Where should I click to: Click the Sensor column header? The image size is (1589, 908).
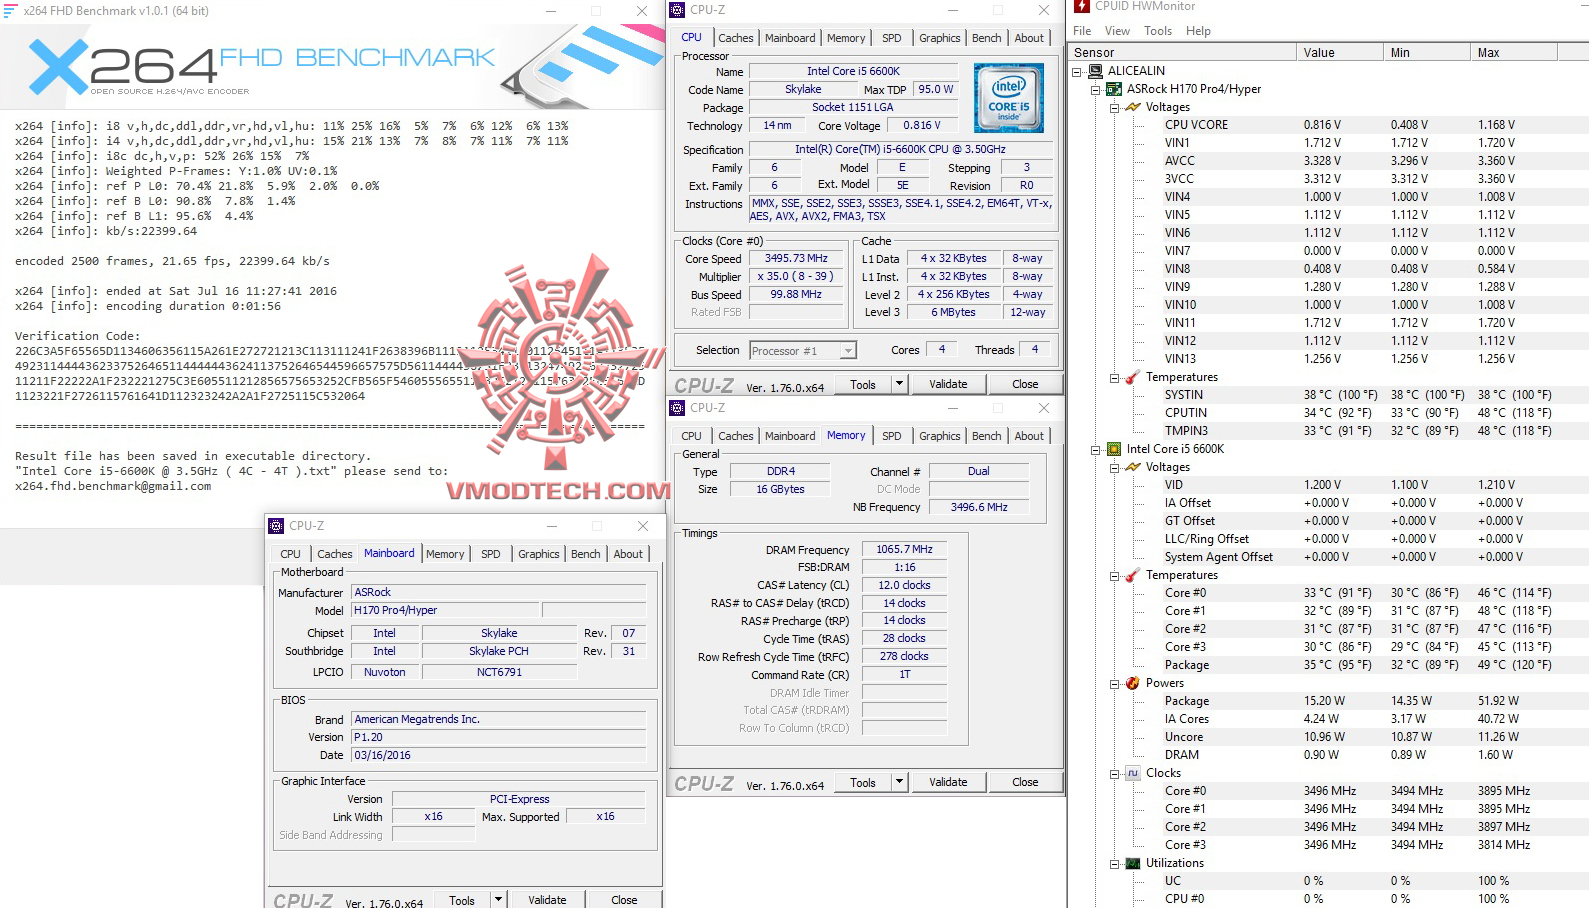[x=1182, y=53]
